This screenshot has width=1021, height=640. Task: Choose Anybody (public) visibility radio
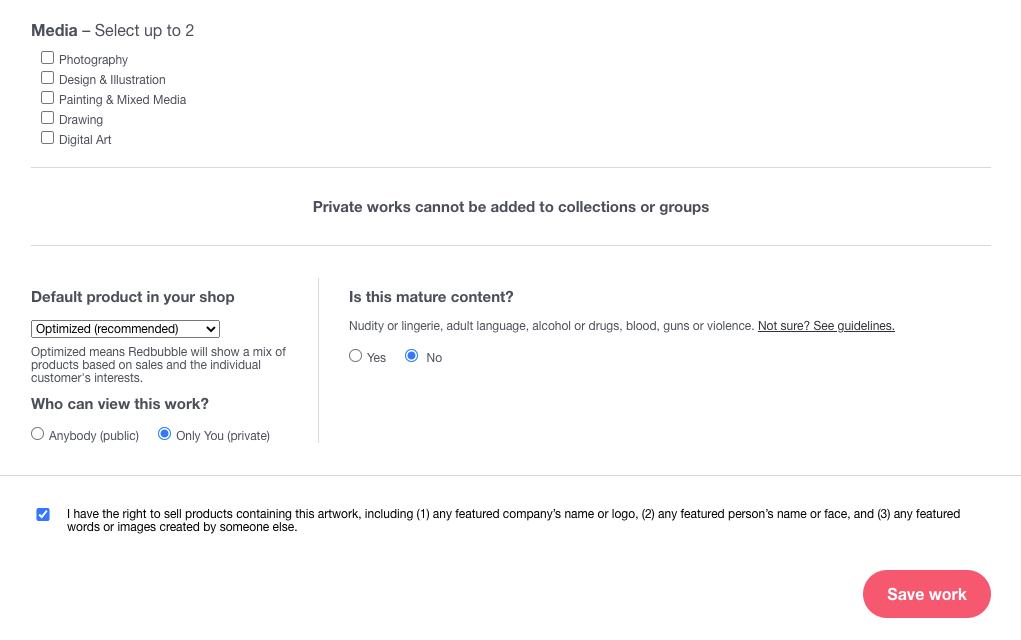37,434
